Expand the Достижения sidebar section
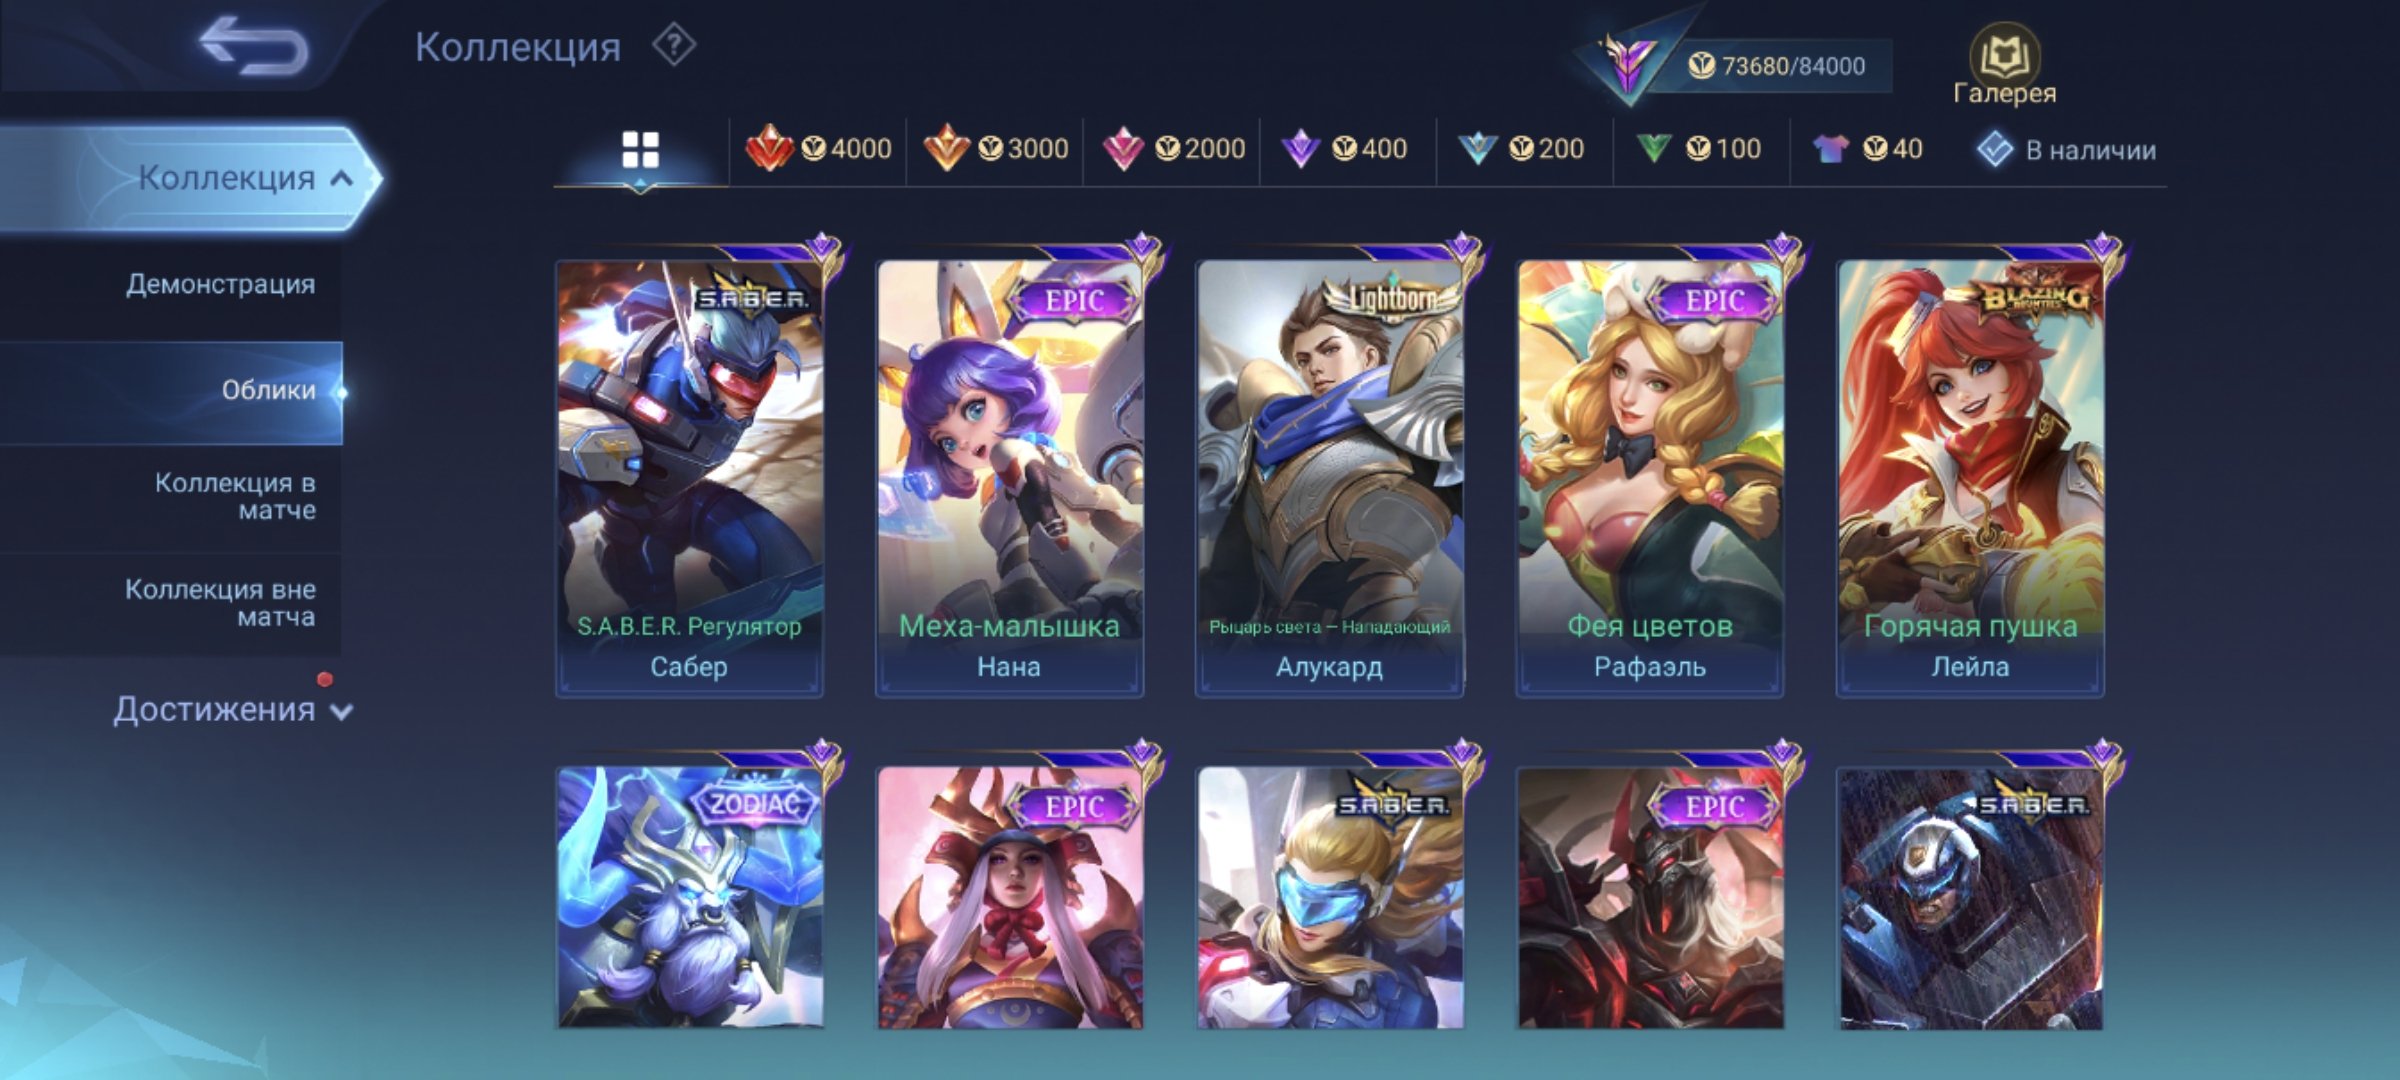The height and width of the screenshot is (1080, 2400). pyautogui.click(x=232, y=710)
